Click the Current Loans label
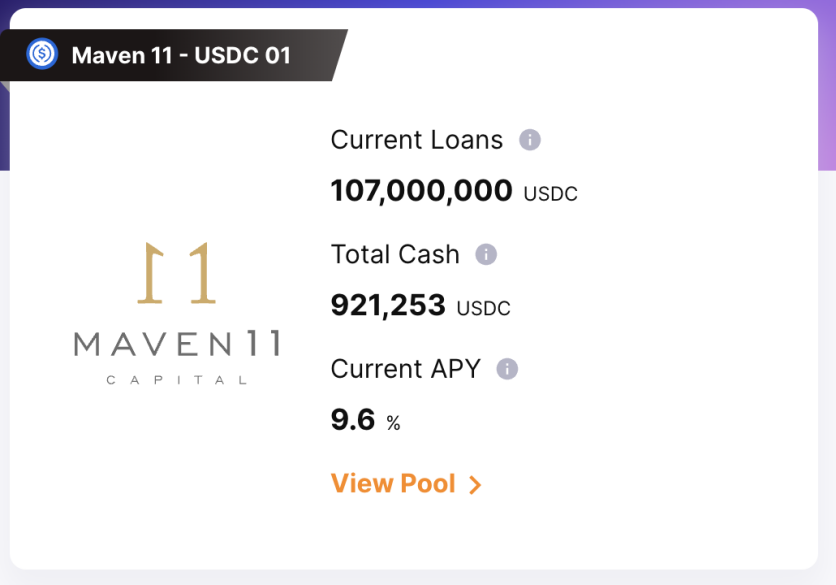This screenshot has height=585, width=836. (416, 140)
